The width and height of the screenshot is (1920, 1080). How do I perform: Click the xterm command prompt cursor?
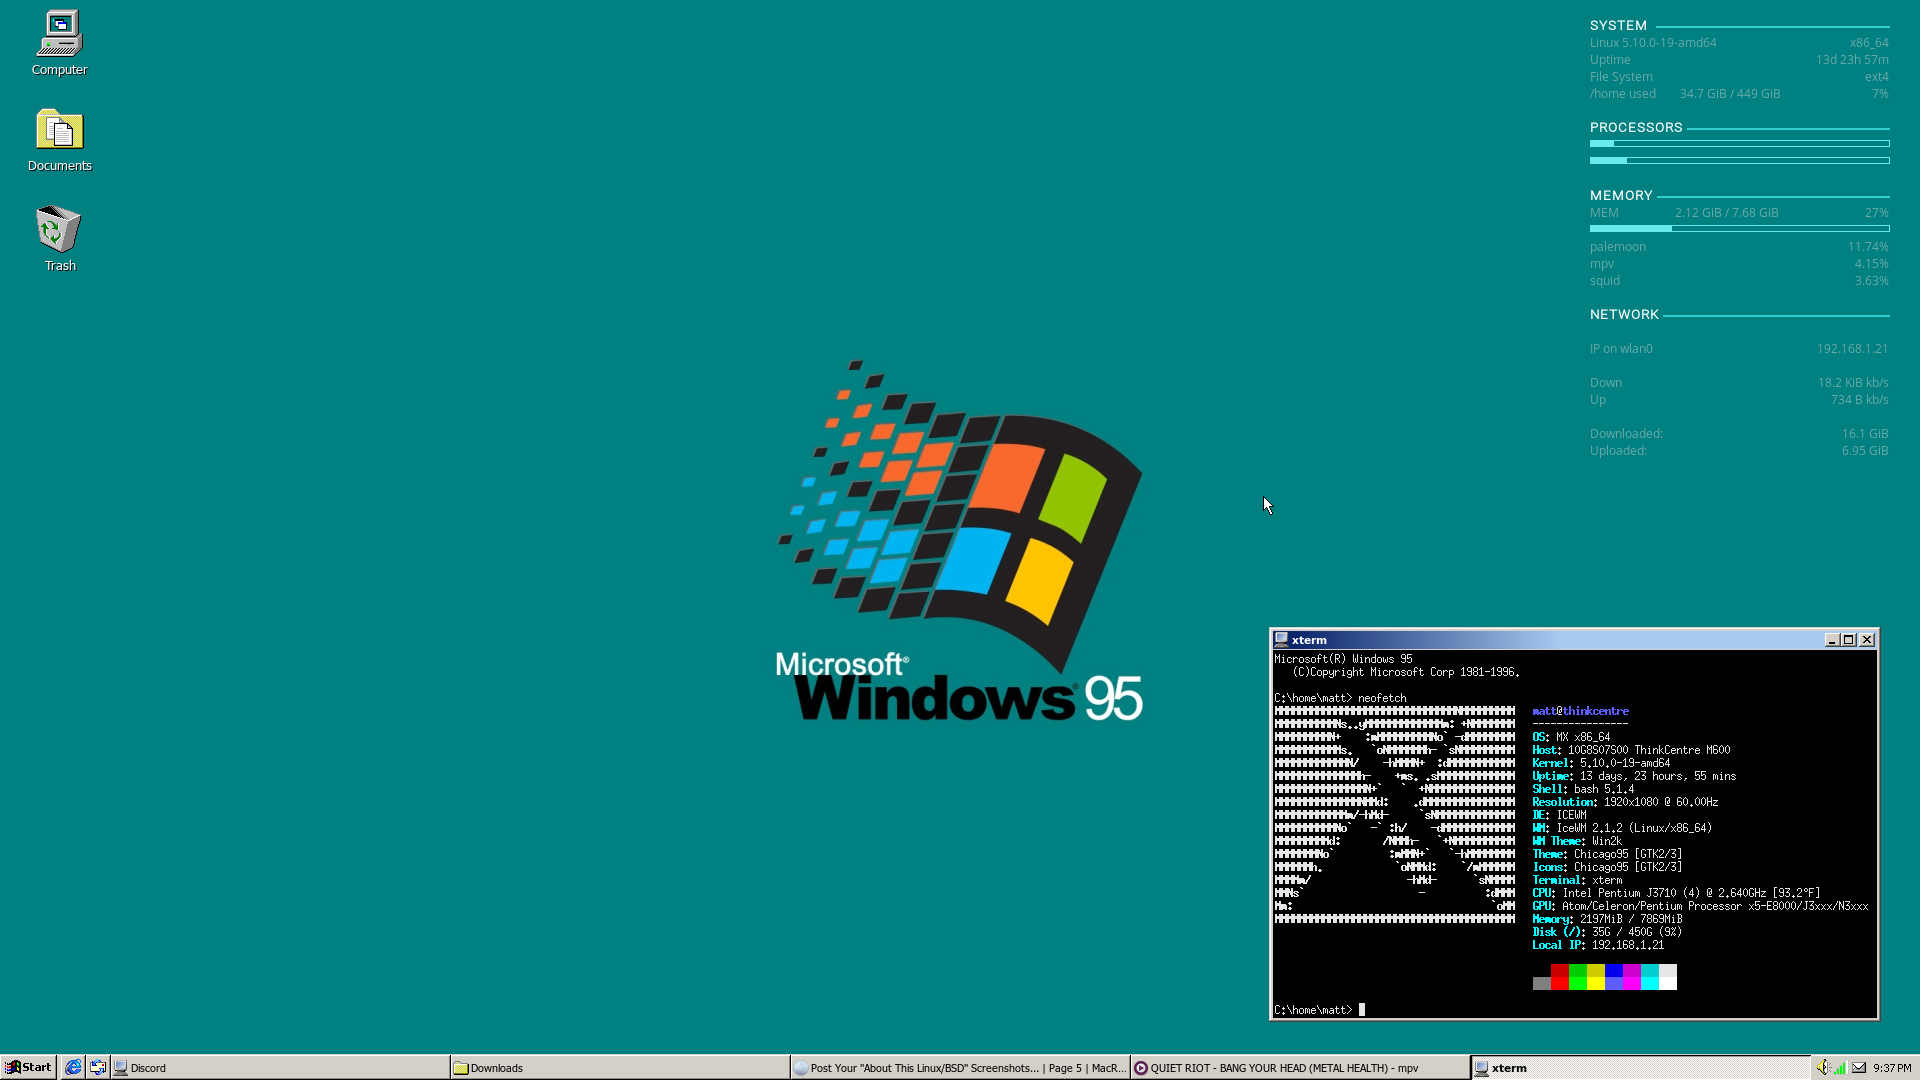click(x=1361, y=1009)
